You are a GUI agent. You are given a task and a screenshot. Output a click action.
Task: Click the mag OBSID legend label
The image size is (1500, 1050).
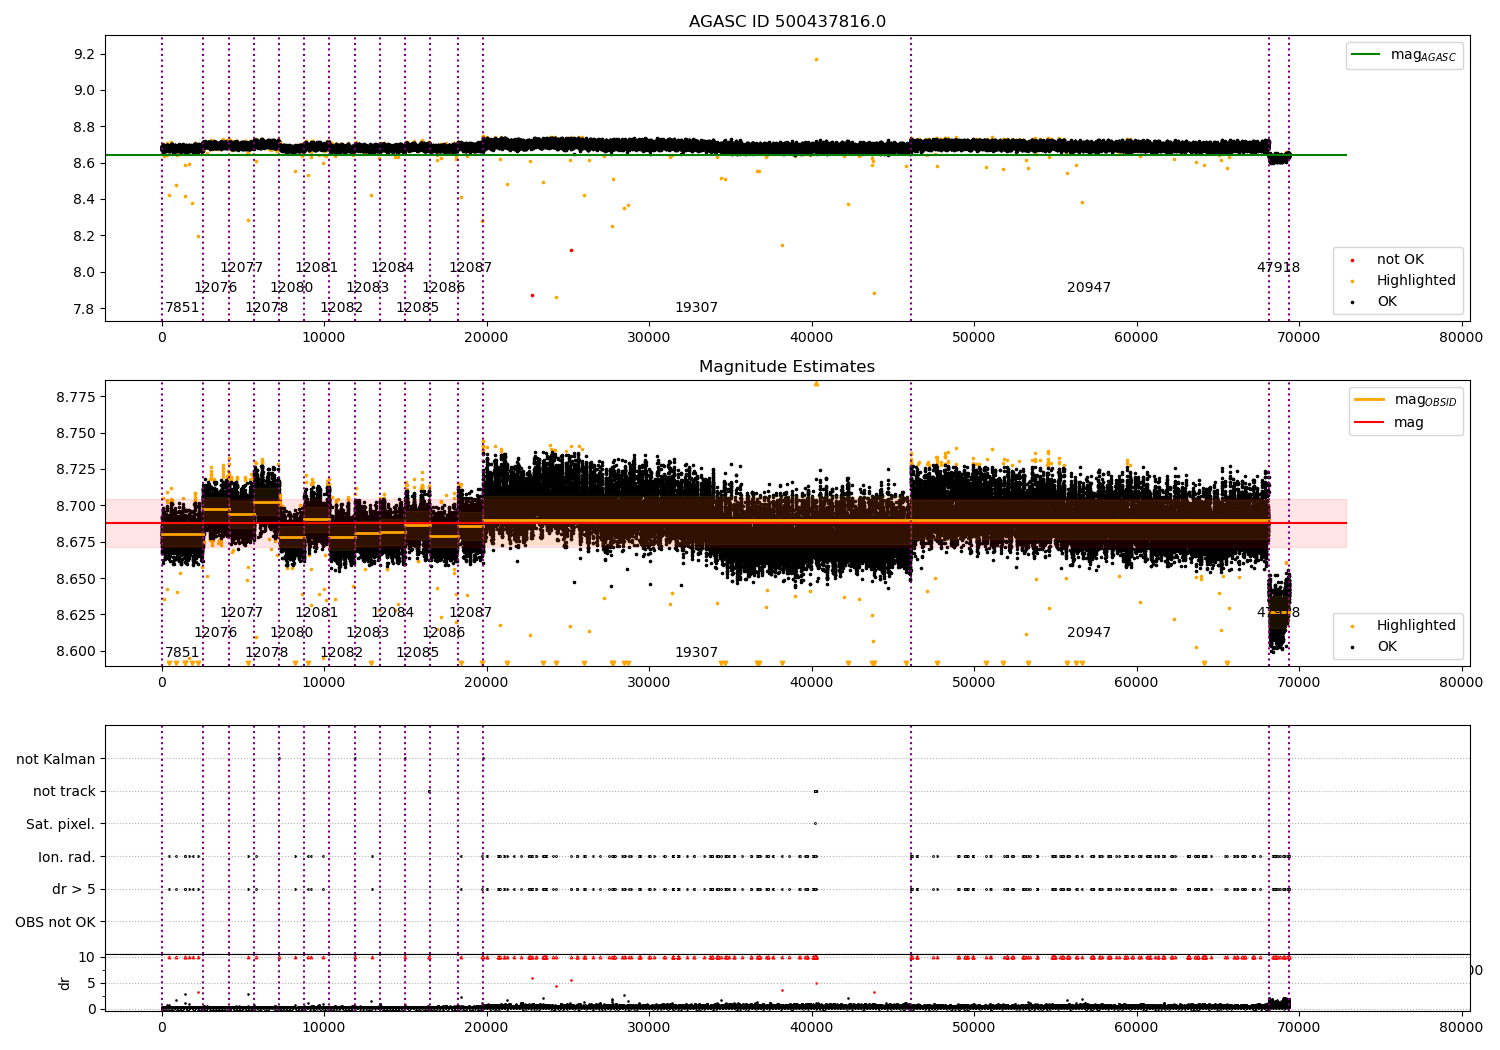[1425, 401]
